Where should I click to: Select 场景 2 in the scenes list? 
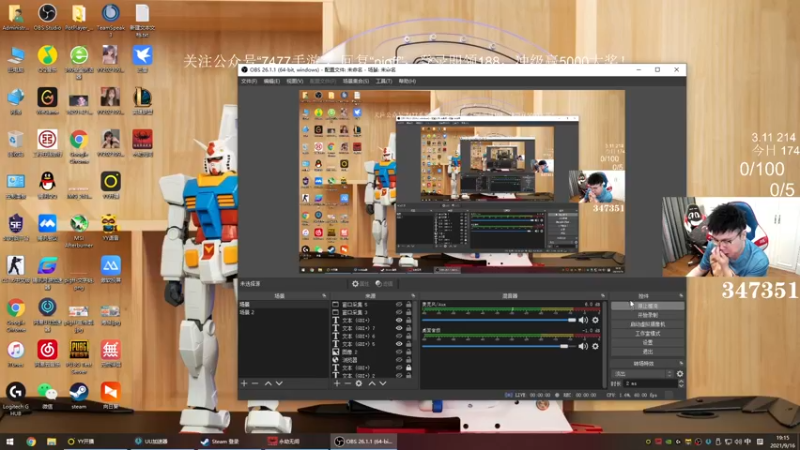284,312
